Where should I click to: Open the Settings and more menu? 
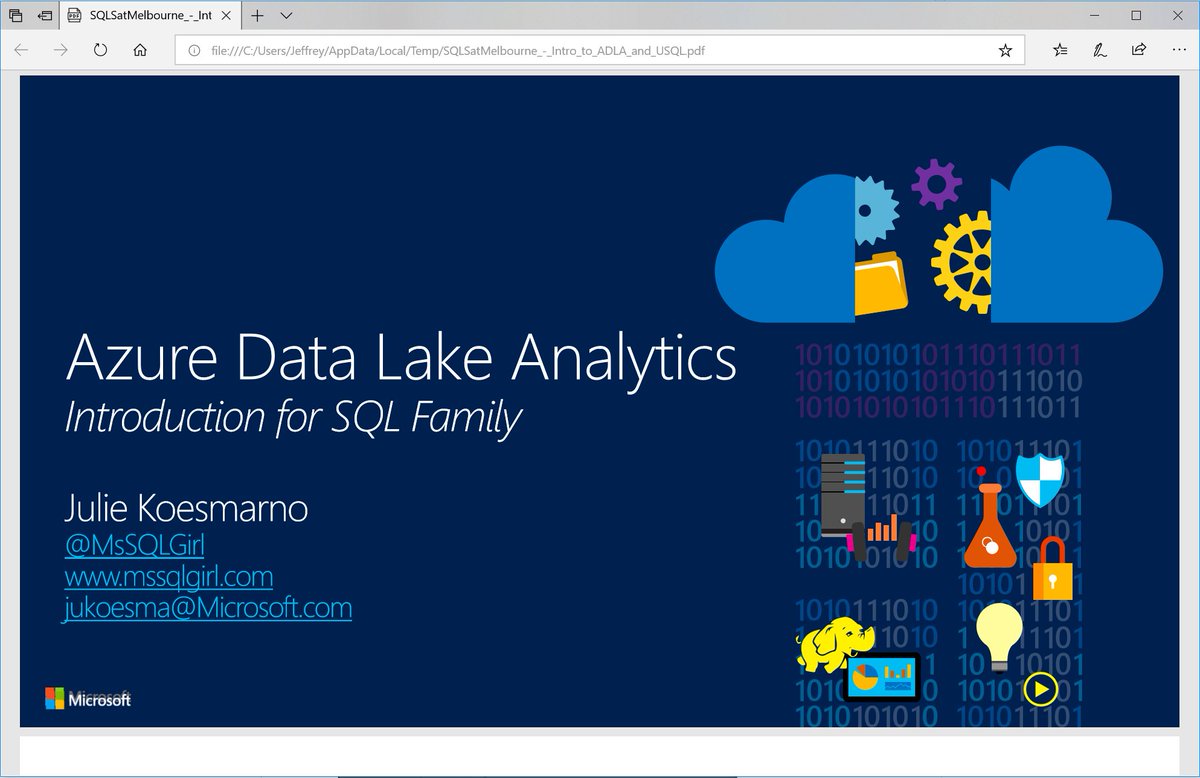point(1180,50)
